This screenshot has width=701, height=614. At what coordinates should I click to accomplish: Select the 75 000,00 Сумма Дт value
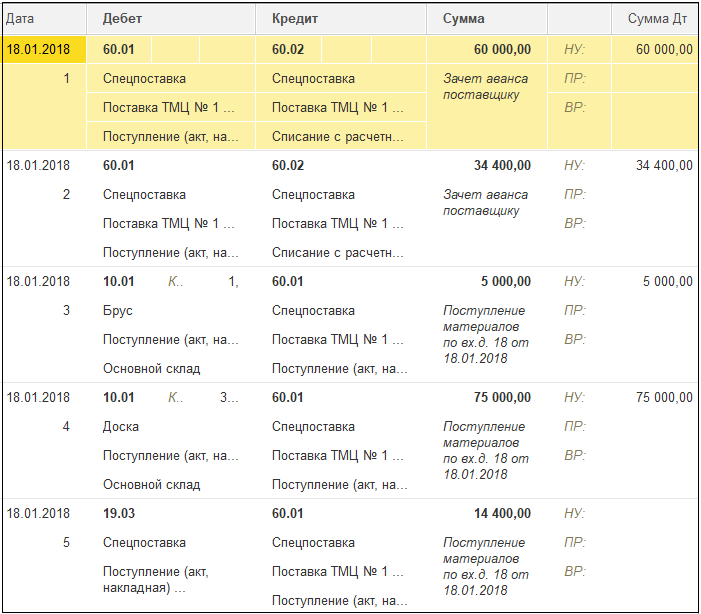pos(664,398)
